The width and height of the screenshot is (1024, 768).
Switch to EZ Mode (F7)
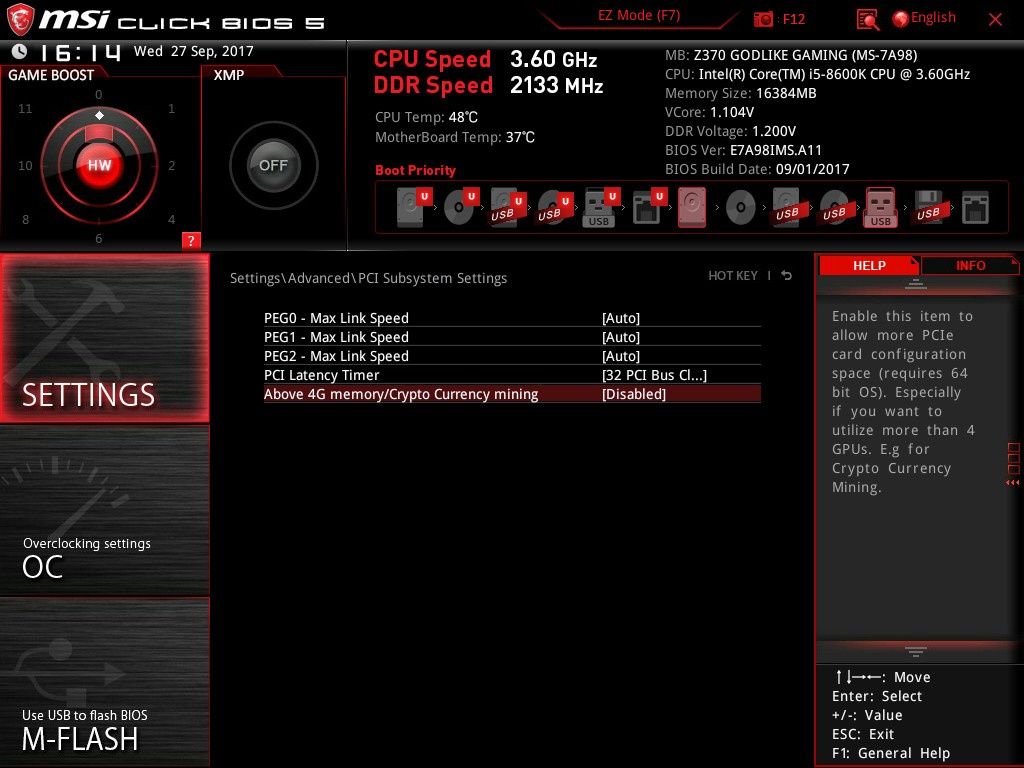pyautogui.click(x=639, y=16)
